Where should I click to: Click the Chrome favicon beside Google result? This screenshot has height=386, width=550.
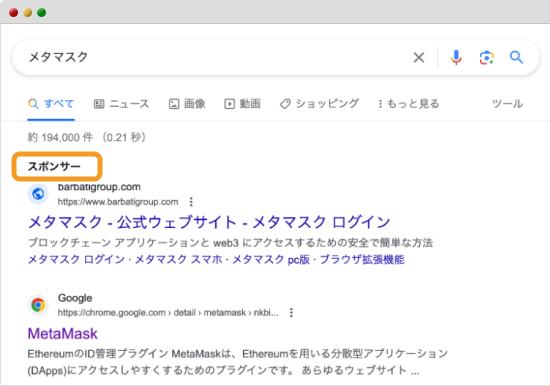[x=38, y=305]
